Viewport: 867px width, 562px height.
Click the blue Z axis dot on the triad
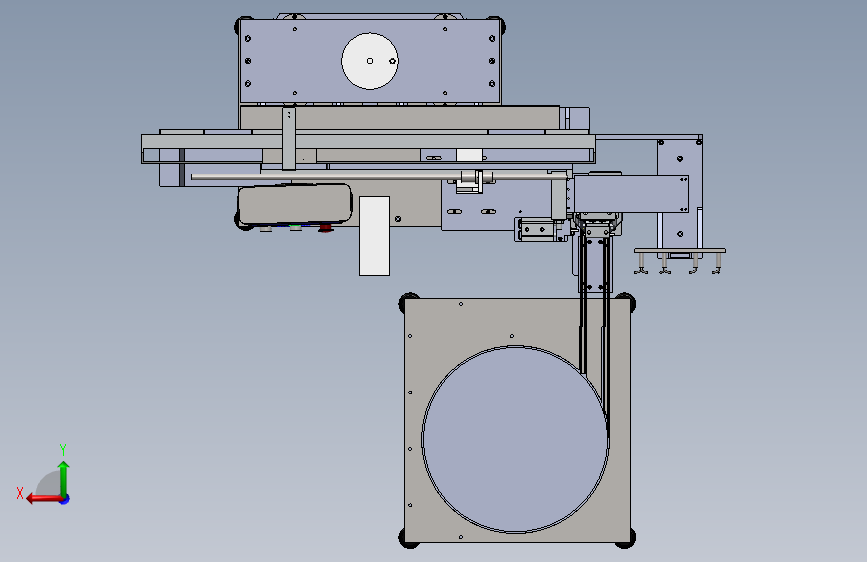(65, 499)
